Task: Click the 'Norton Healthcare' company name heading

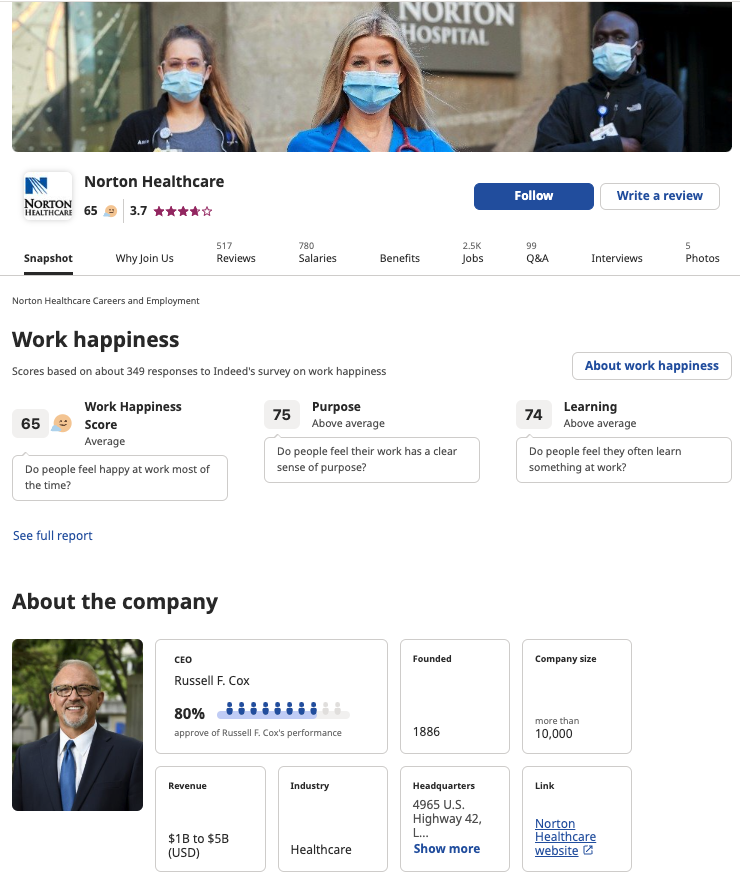Action: coord(154,181)
